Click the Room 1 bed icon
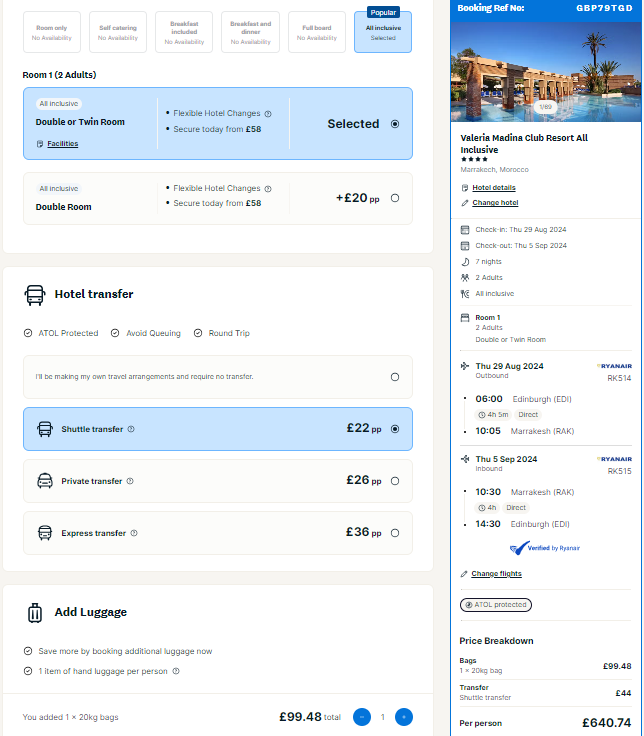The width and height of the screenshot is (644, 736). [x=465, y=318]
